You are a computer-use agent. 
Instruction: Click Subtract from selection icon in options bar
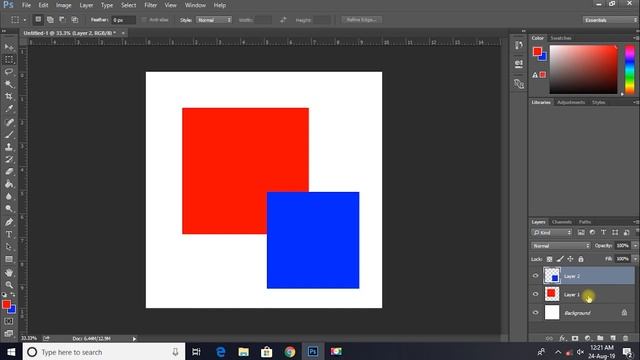(x=62, y=20)
